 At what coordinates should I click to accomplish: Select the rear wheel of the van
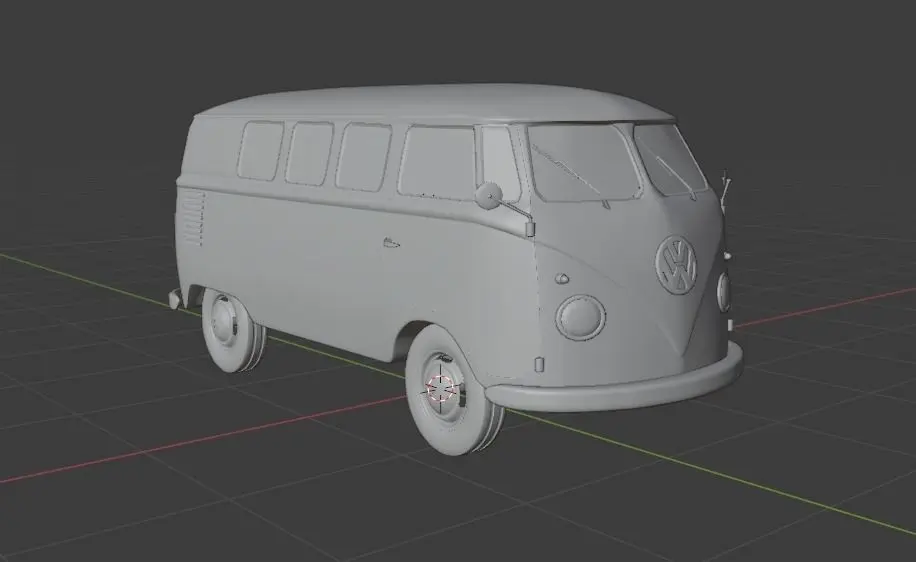coord(233,329)
